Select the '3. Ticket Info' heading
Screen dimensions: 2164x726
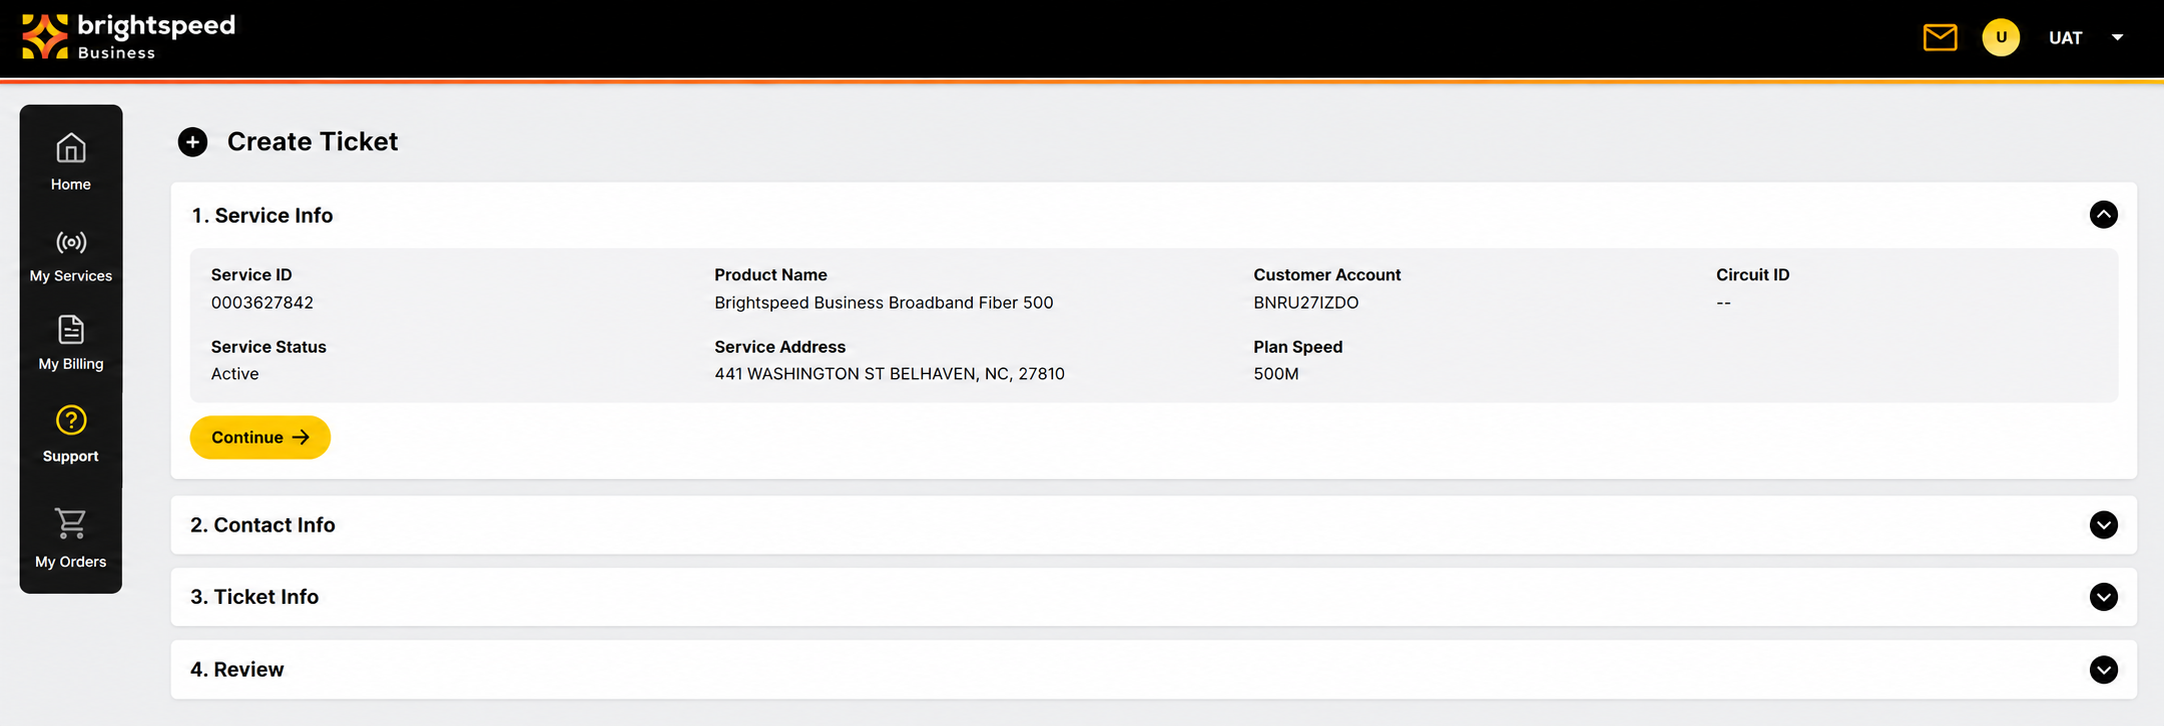(x=255, y=597)
